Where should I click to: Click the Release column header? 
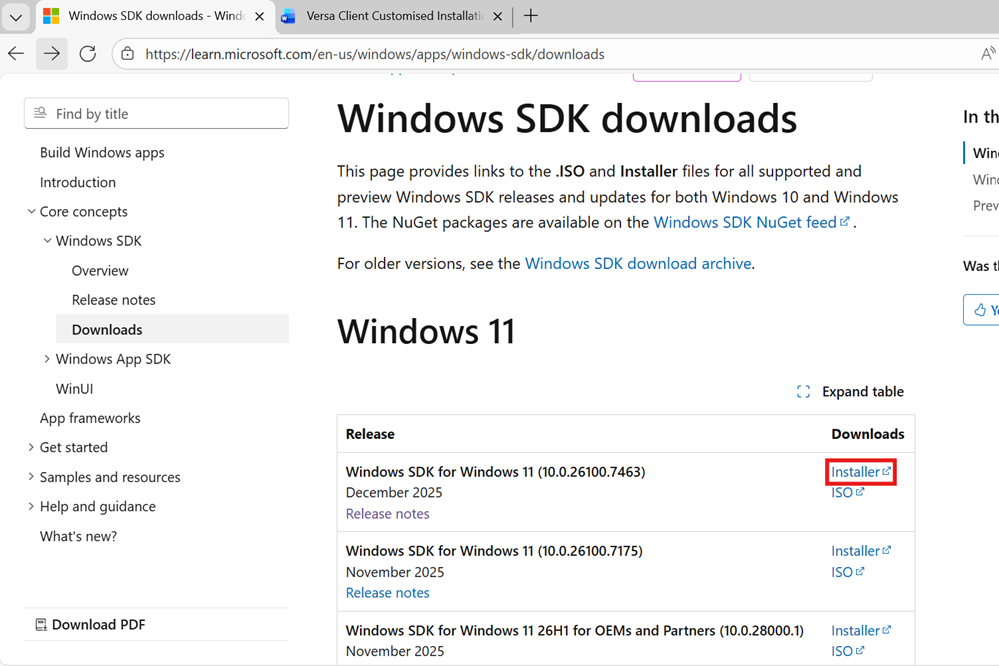point(370,434)
